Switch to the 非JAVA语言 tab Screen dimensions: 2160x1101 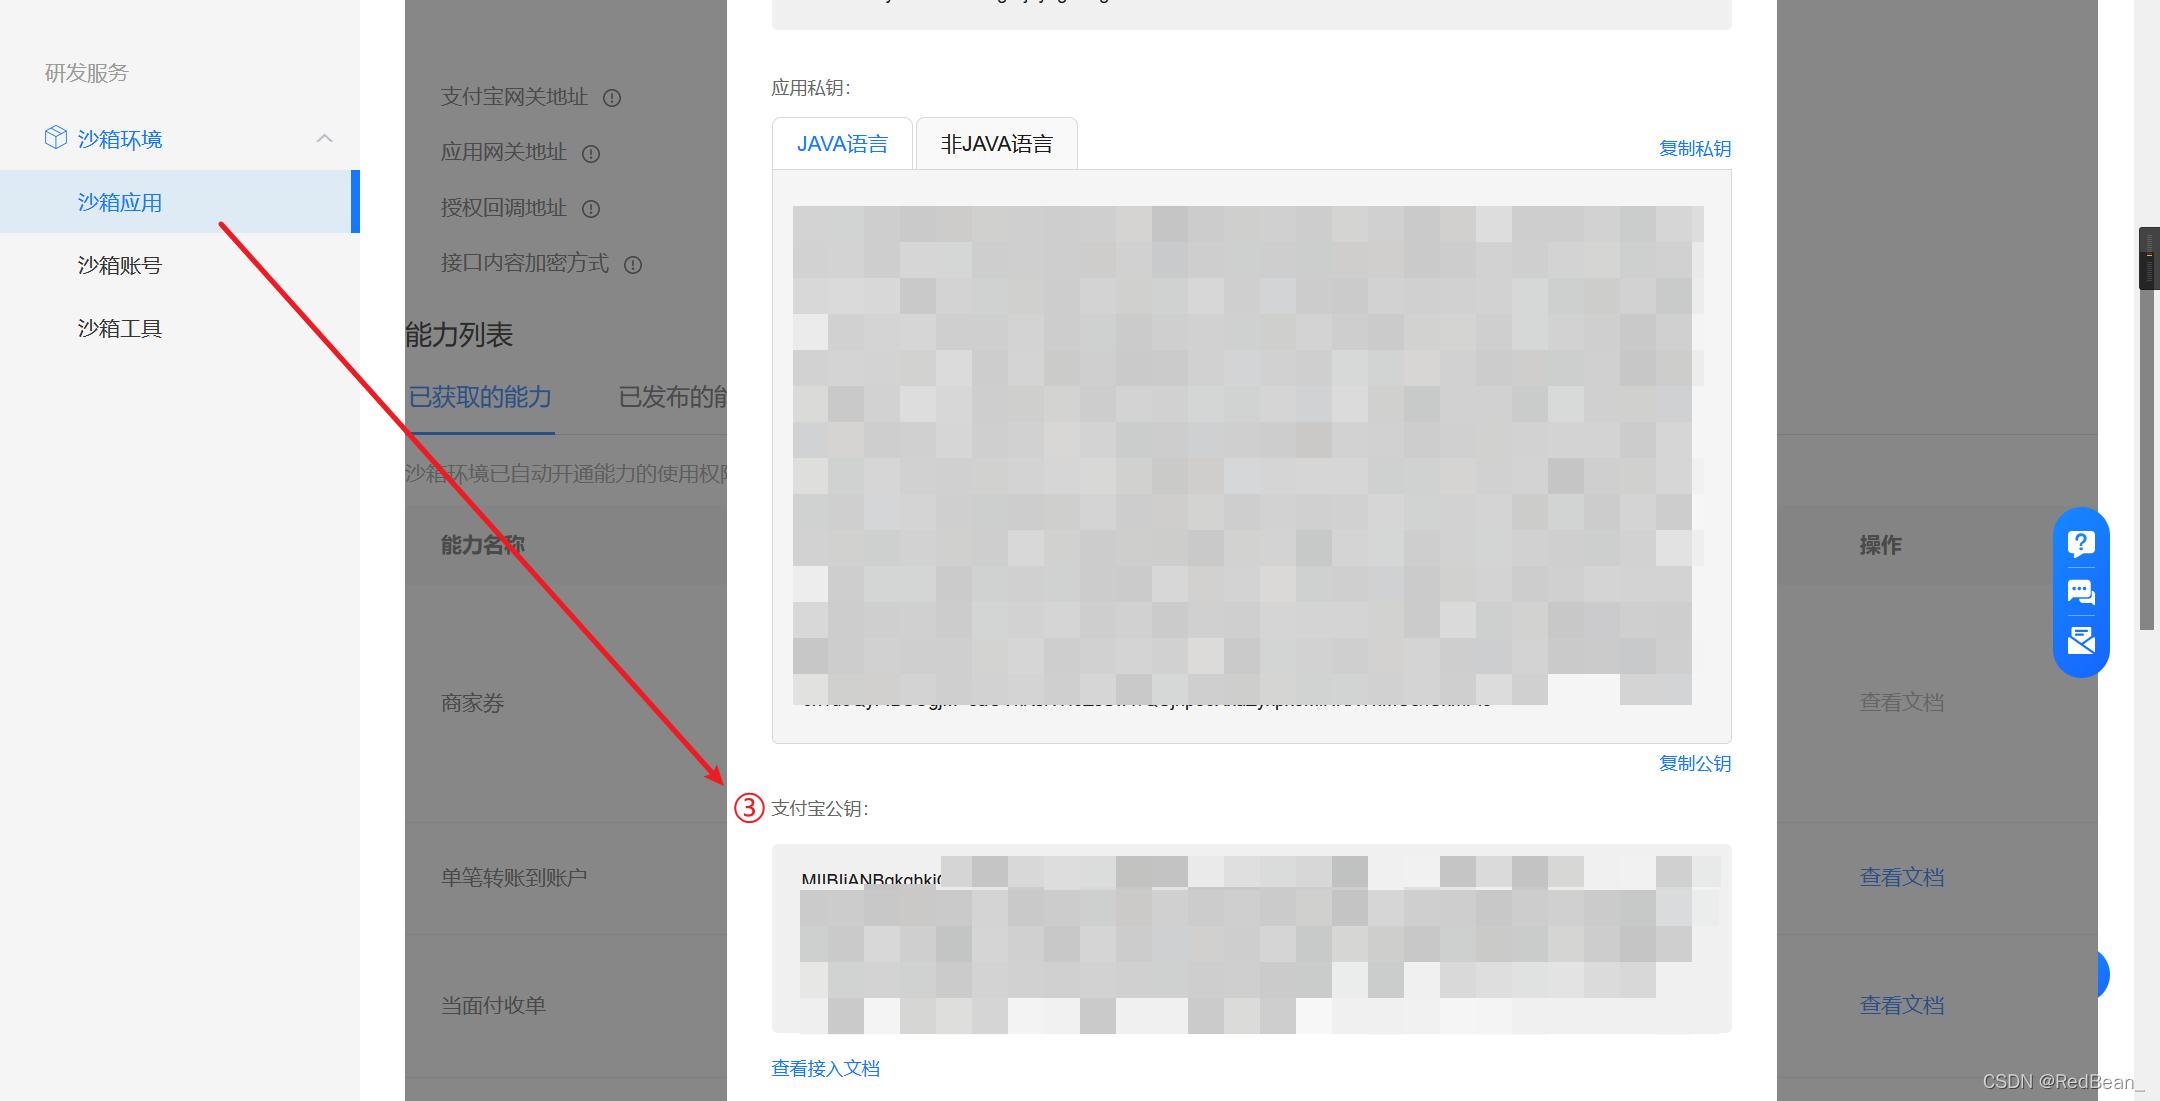click(996, 144)
